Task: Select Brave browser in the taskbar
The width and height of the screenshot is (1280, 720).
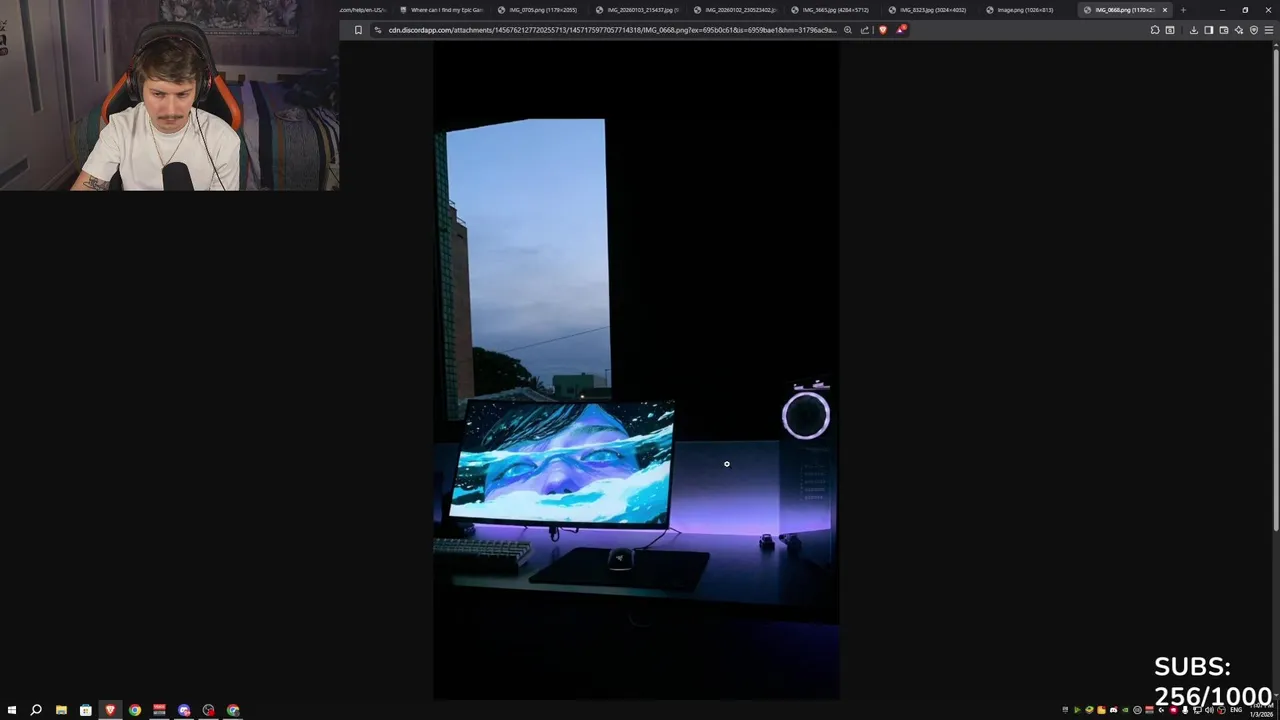Action: [x=110, y=710]
